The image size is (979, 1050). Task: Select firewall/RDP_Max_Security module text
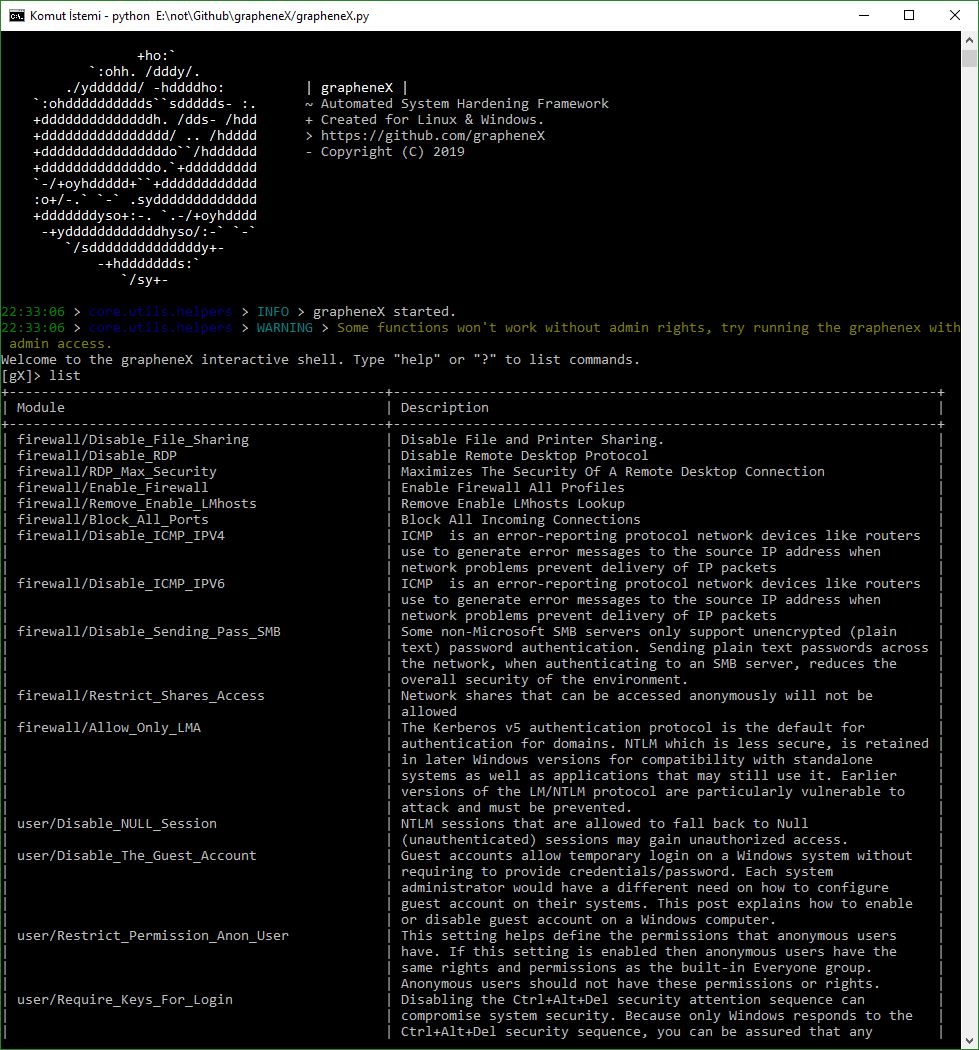click(117, 471)
